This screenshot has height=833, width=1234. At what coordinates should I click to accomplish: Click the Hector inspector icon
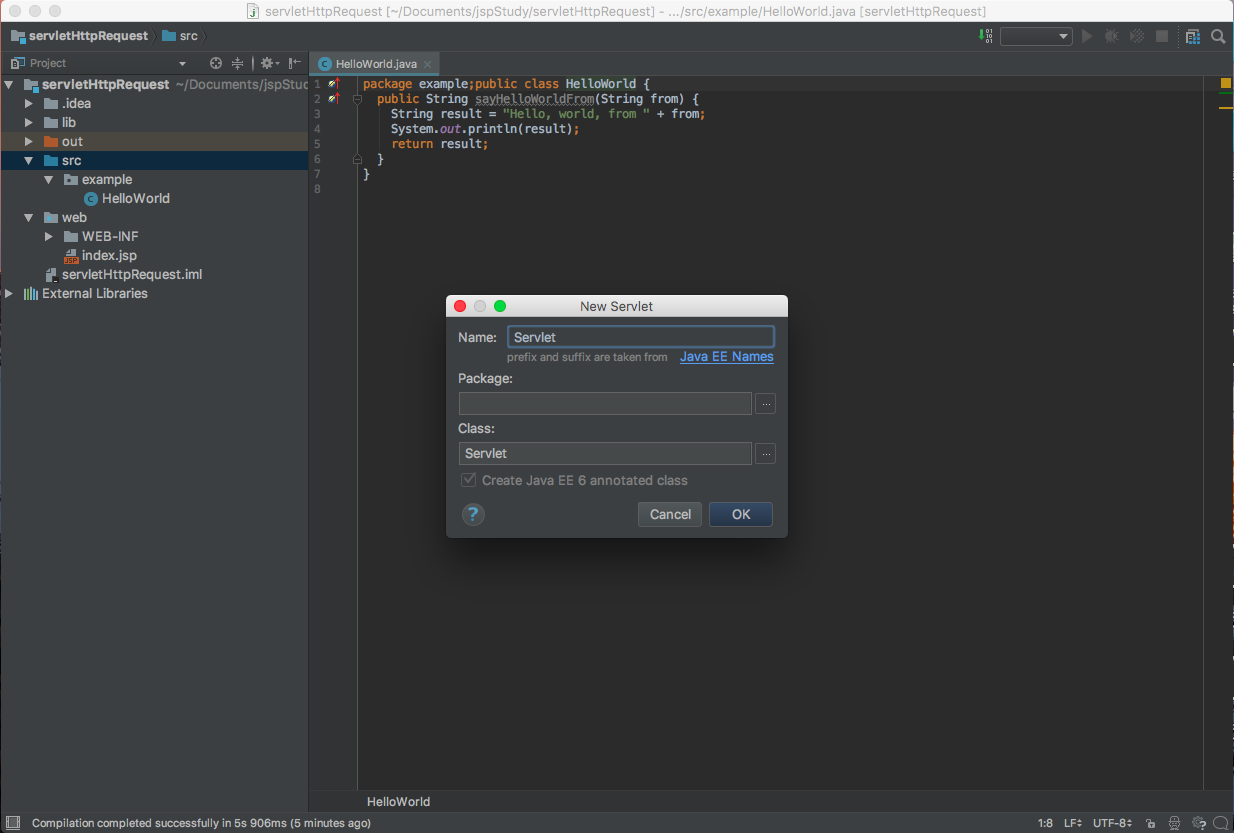click(x=1174, y=823)
